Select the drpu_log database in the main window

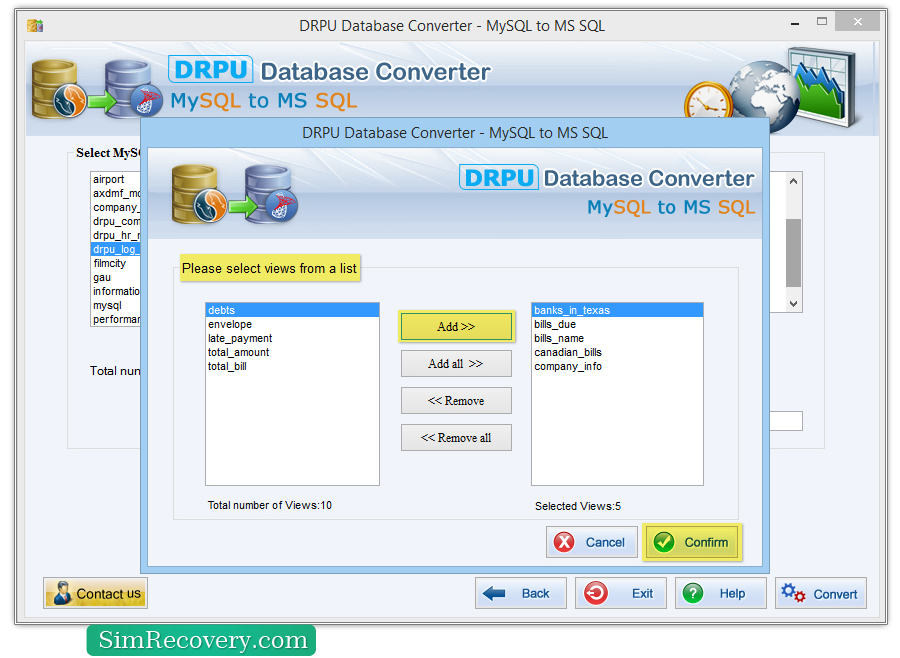pos(115,249)
